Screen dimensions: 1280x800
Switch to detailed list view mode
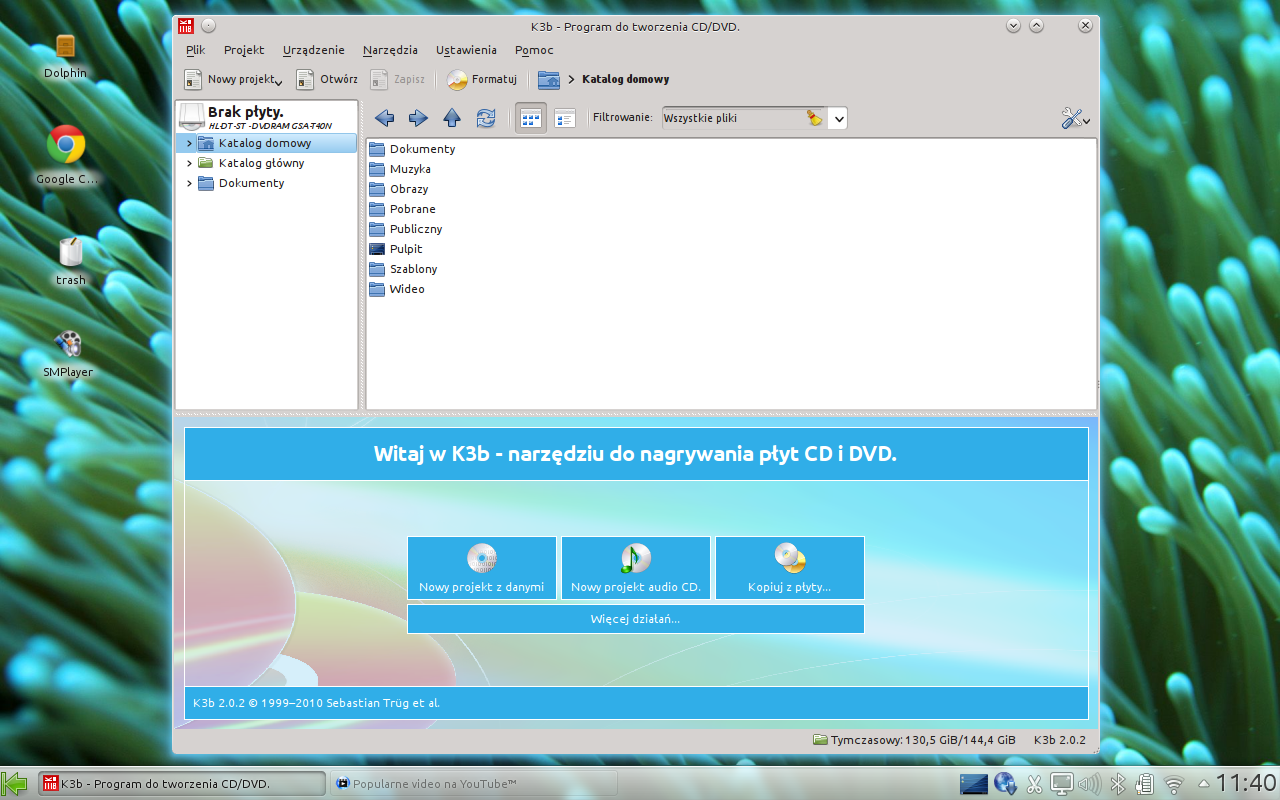[x=565, y=118]
